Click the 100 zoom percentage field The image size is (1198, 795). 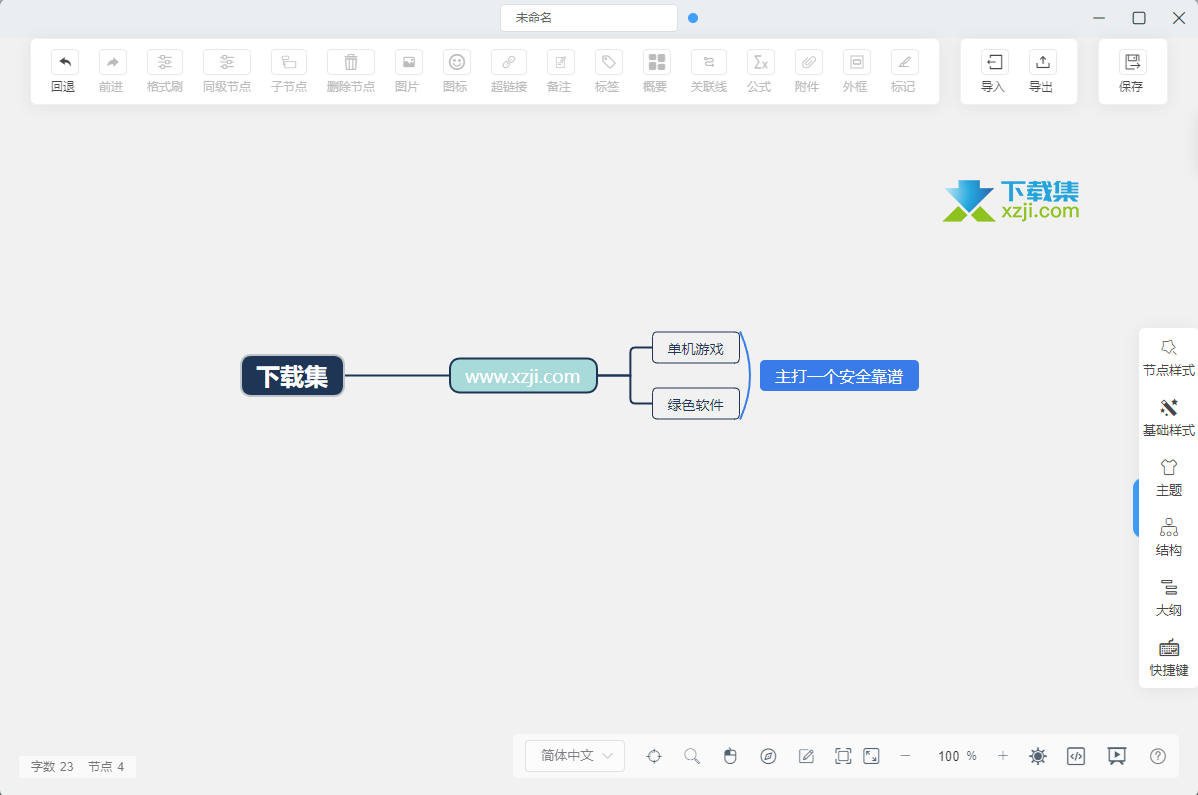(949, 756)
